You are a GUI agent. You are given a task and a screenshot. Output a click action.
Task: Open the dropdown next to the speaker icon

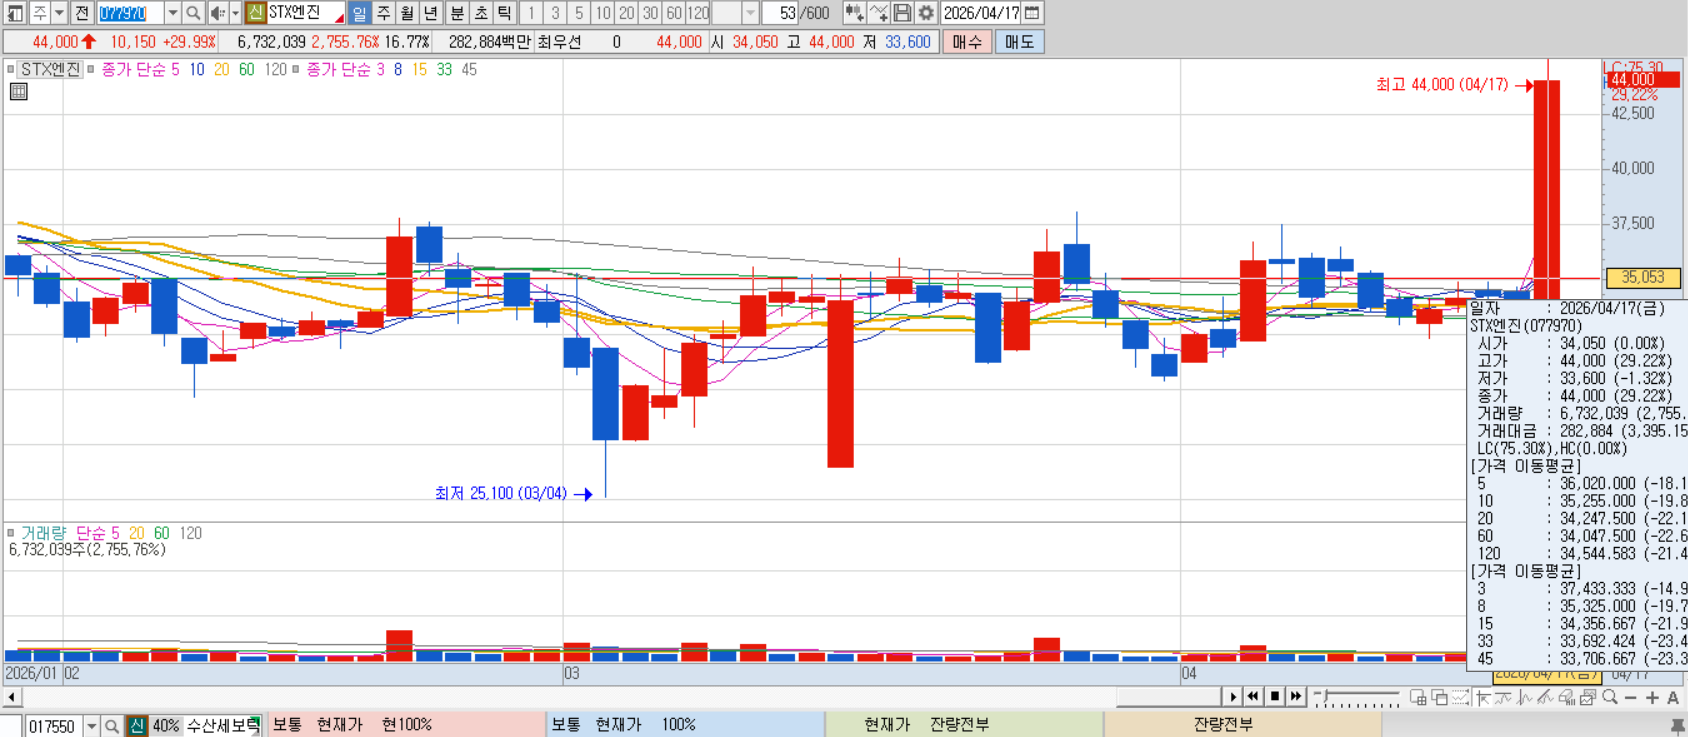tap(236, 13)
